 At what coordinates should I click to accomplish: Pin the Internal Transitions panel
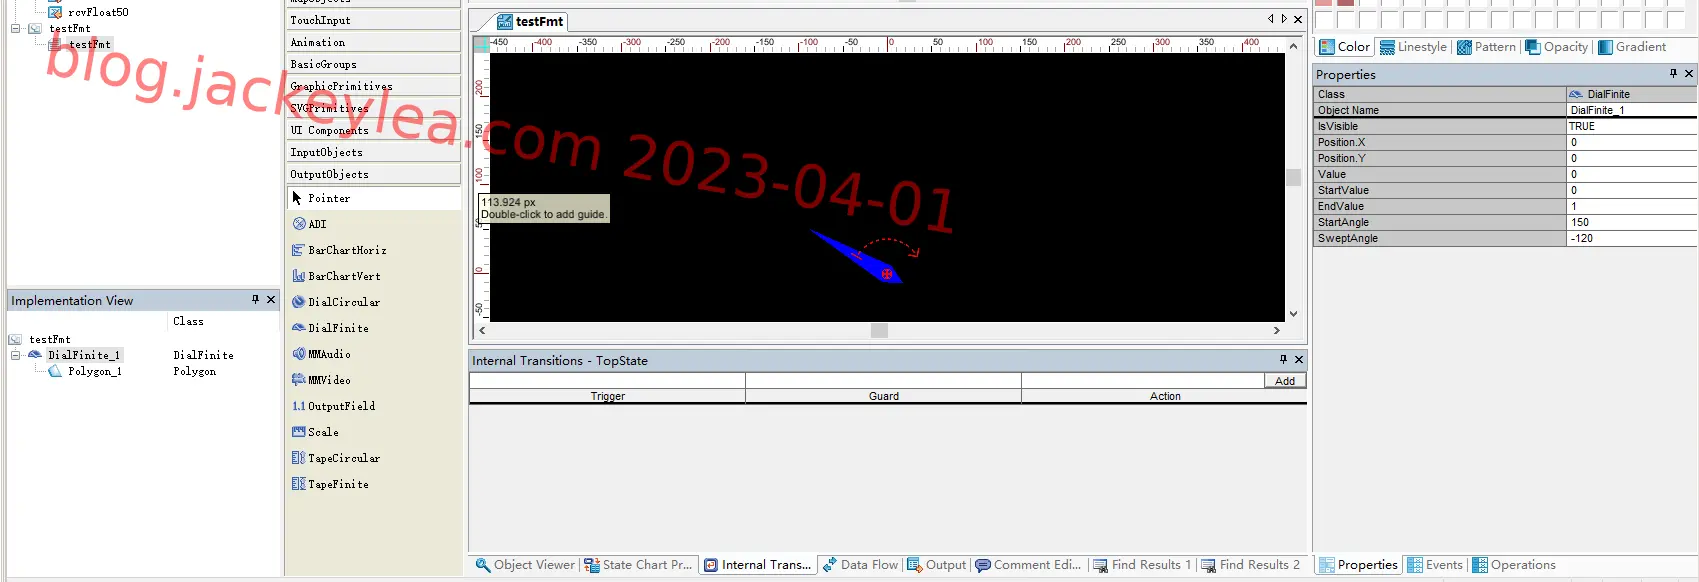click(1283, 359)
